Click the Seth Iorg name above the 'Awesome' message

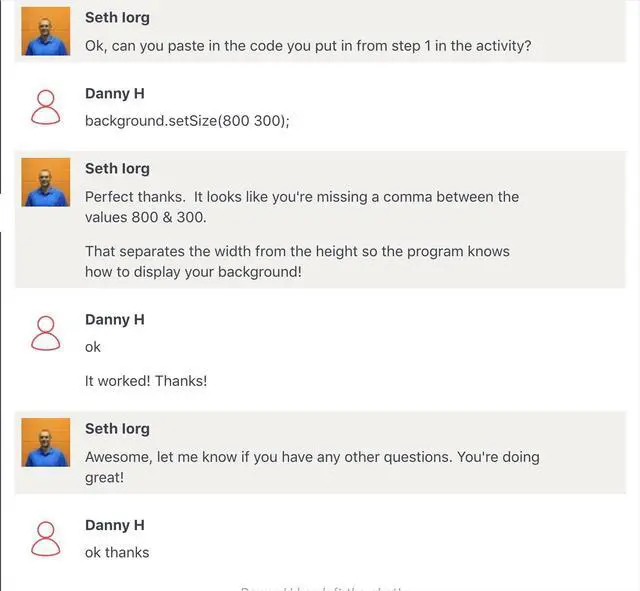[117, 428]
